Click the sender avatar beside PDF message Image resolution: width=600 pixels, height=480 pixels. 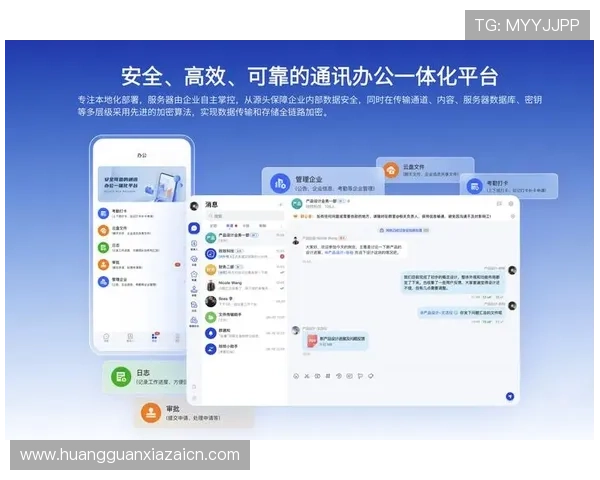point(296,330)
